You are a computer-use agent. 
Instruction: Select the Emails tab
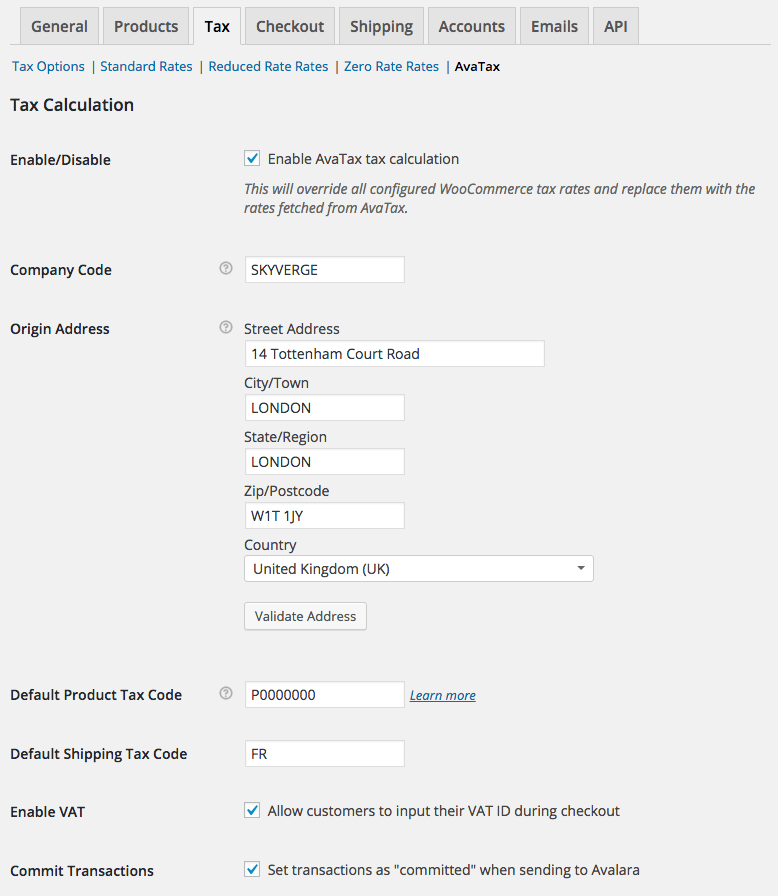554,26
